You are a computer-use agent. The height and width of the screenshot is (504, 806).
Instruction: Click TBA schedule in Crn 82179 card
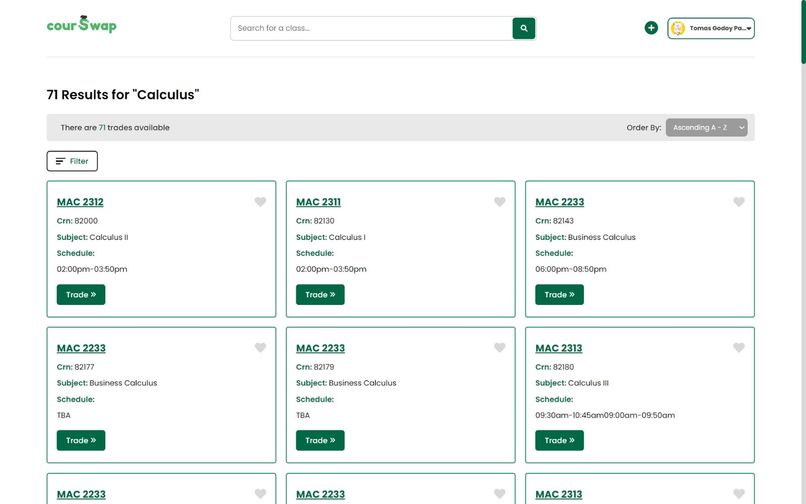[x=303, y=415]
